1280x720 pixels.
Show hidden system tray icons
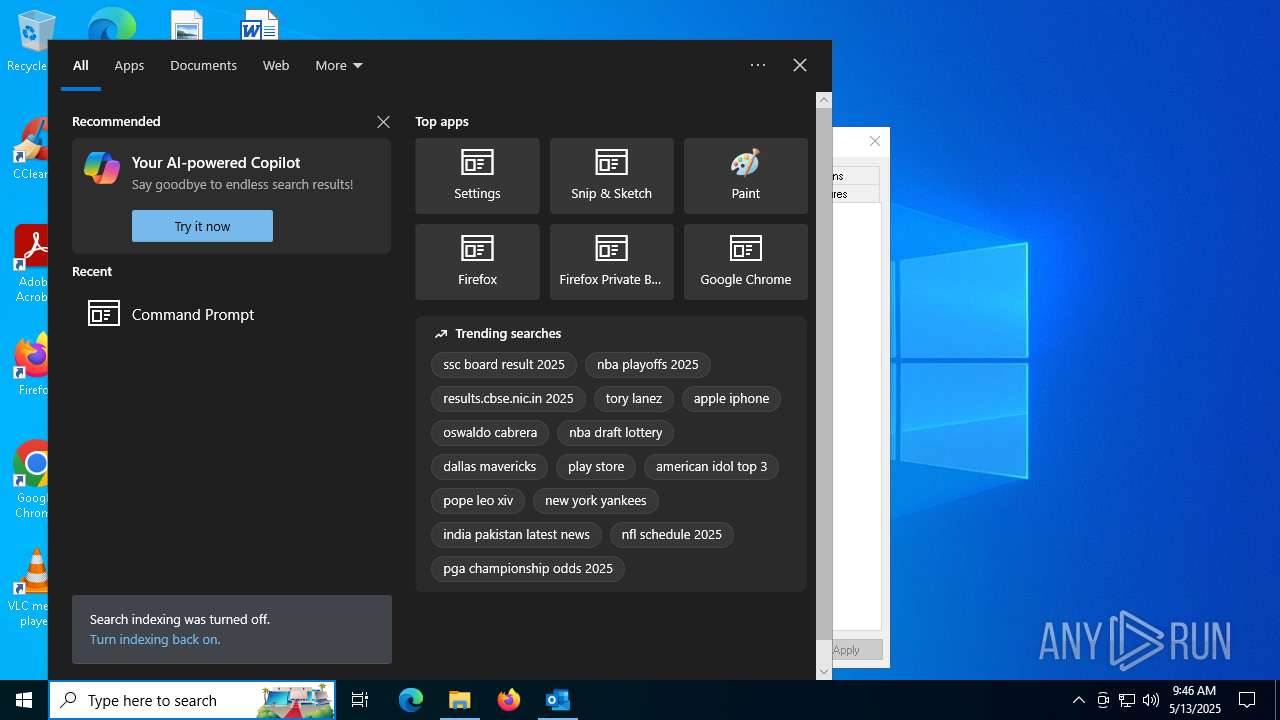(1078, 700)
